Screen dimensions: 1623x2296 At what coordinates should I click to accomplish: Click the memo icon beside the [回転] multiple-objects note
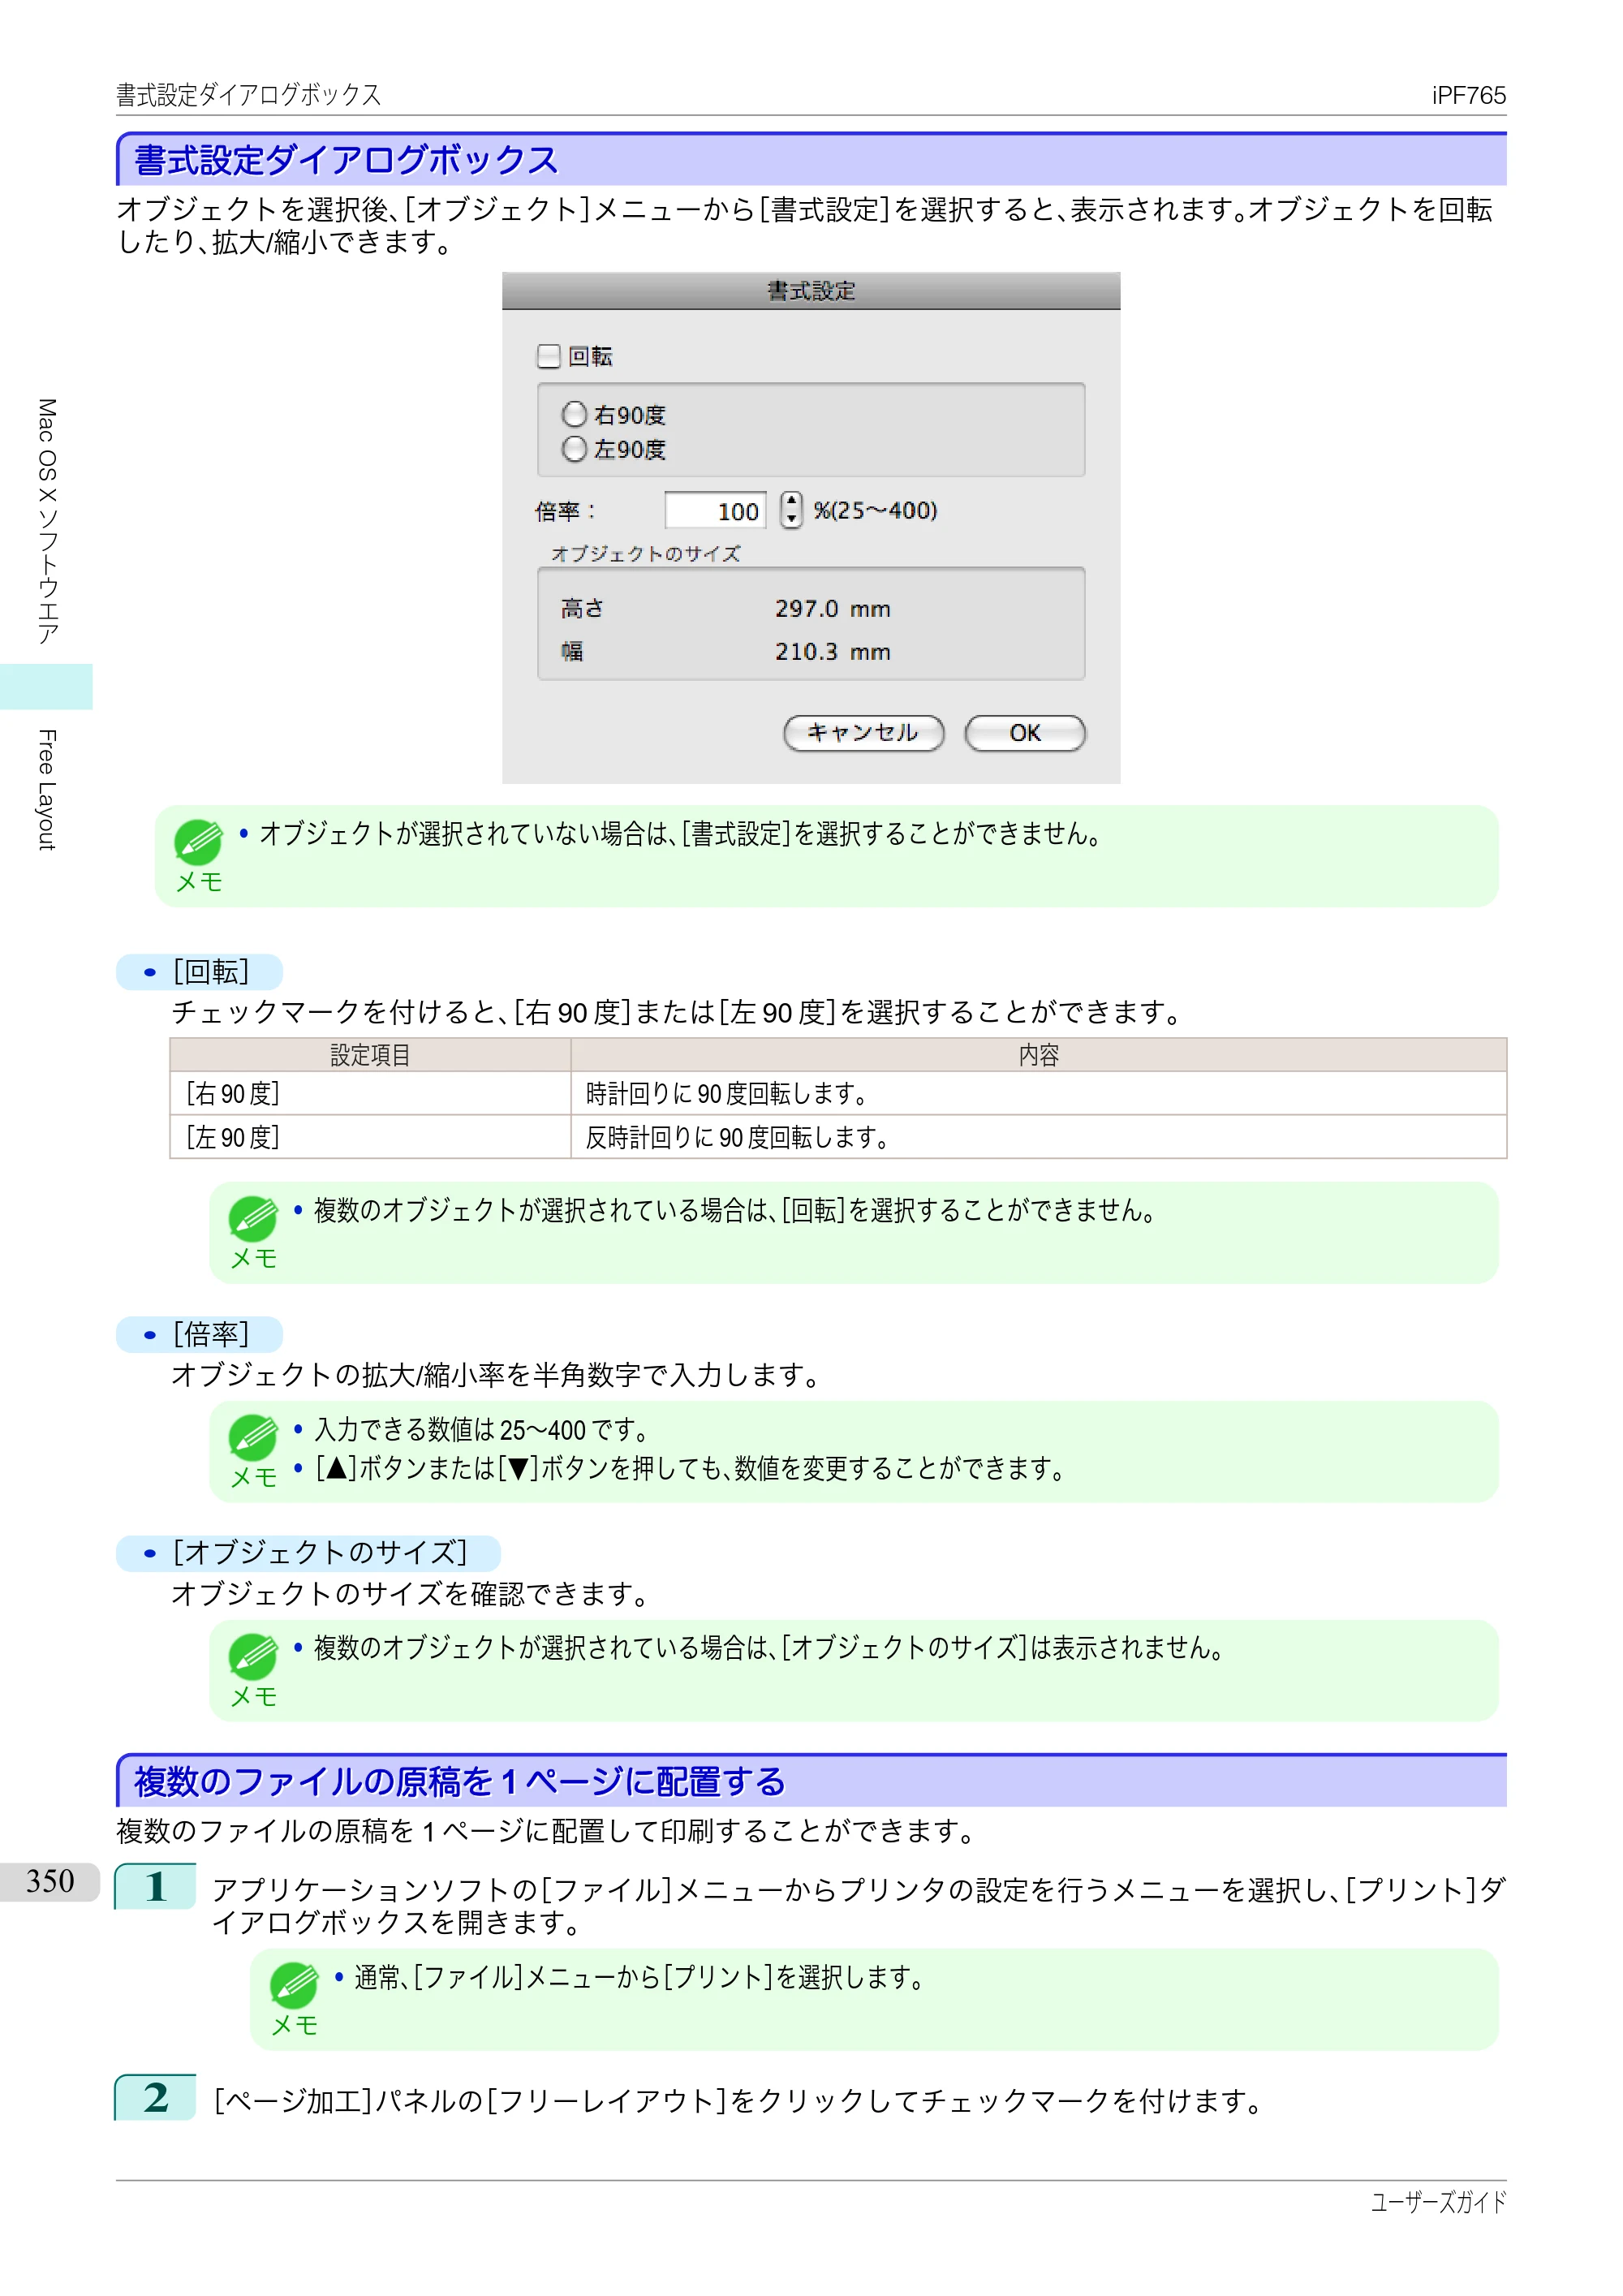253,1219
